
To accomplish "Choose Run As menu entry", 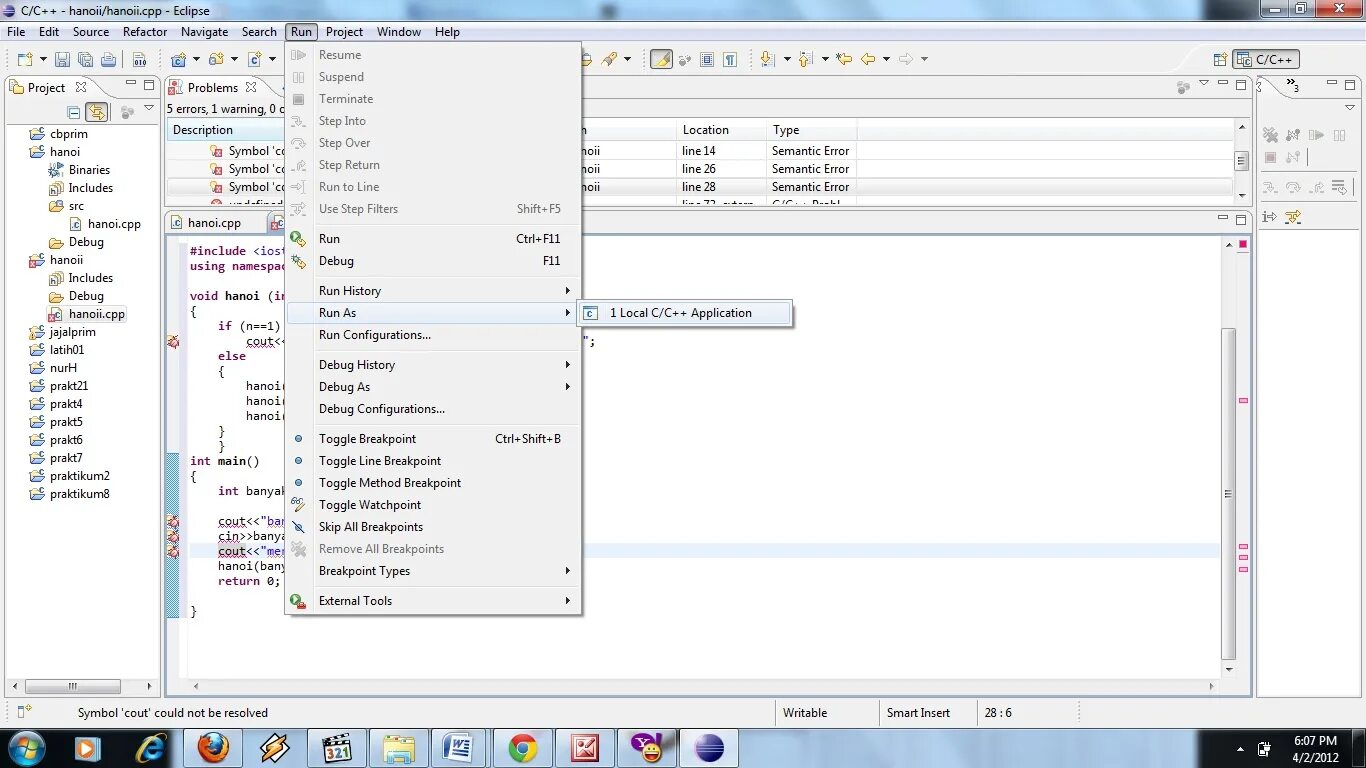I will (434, 313).
